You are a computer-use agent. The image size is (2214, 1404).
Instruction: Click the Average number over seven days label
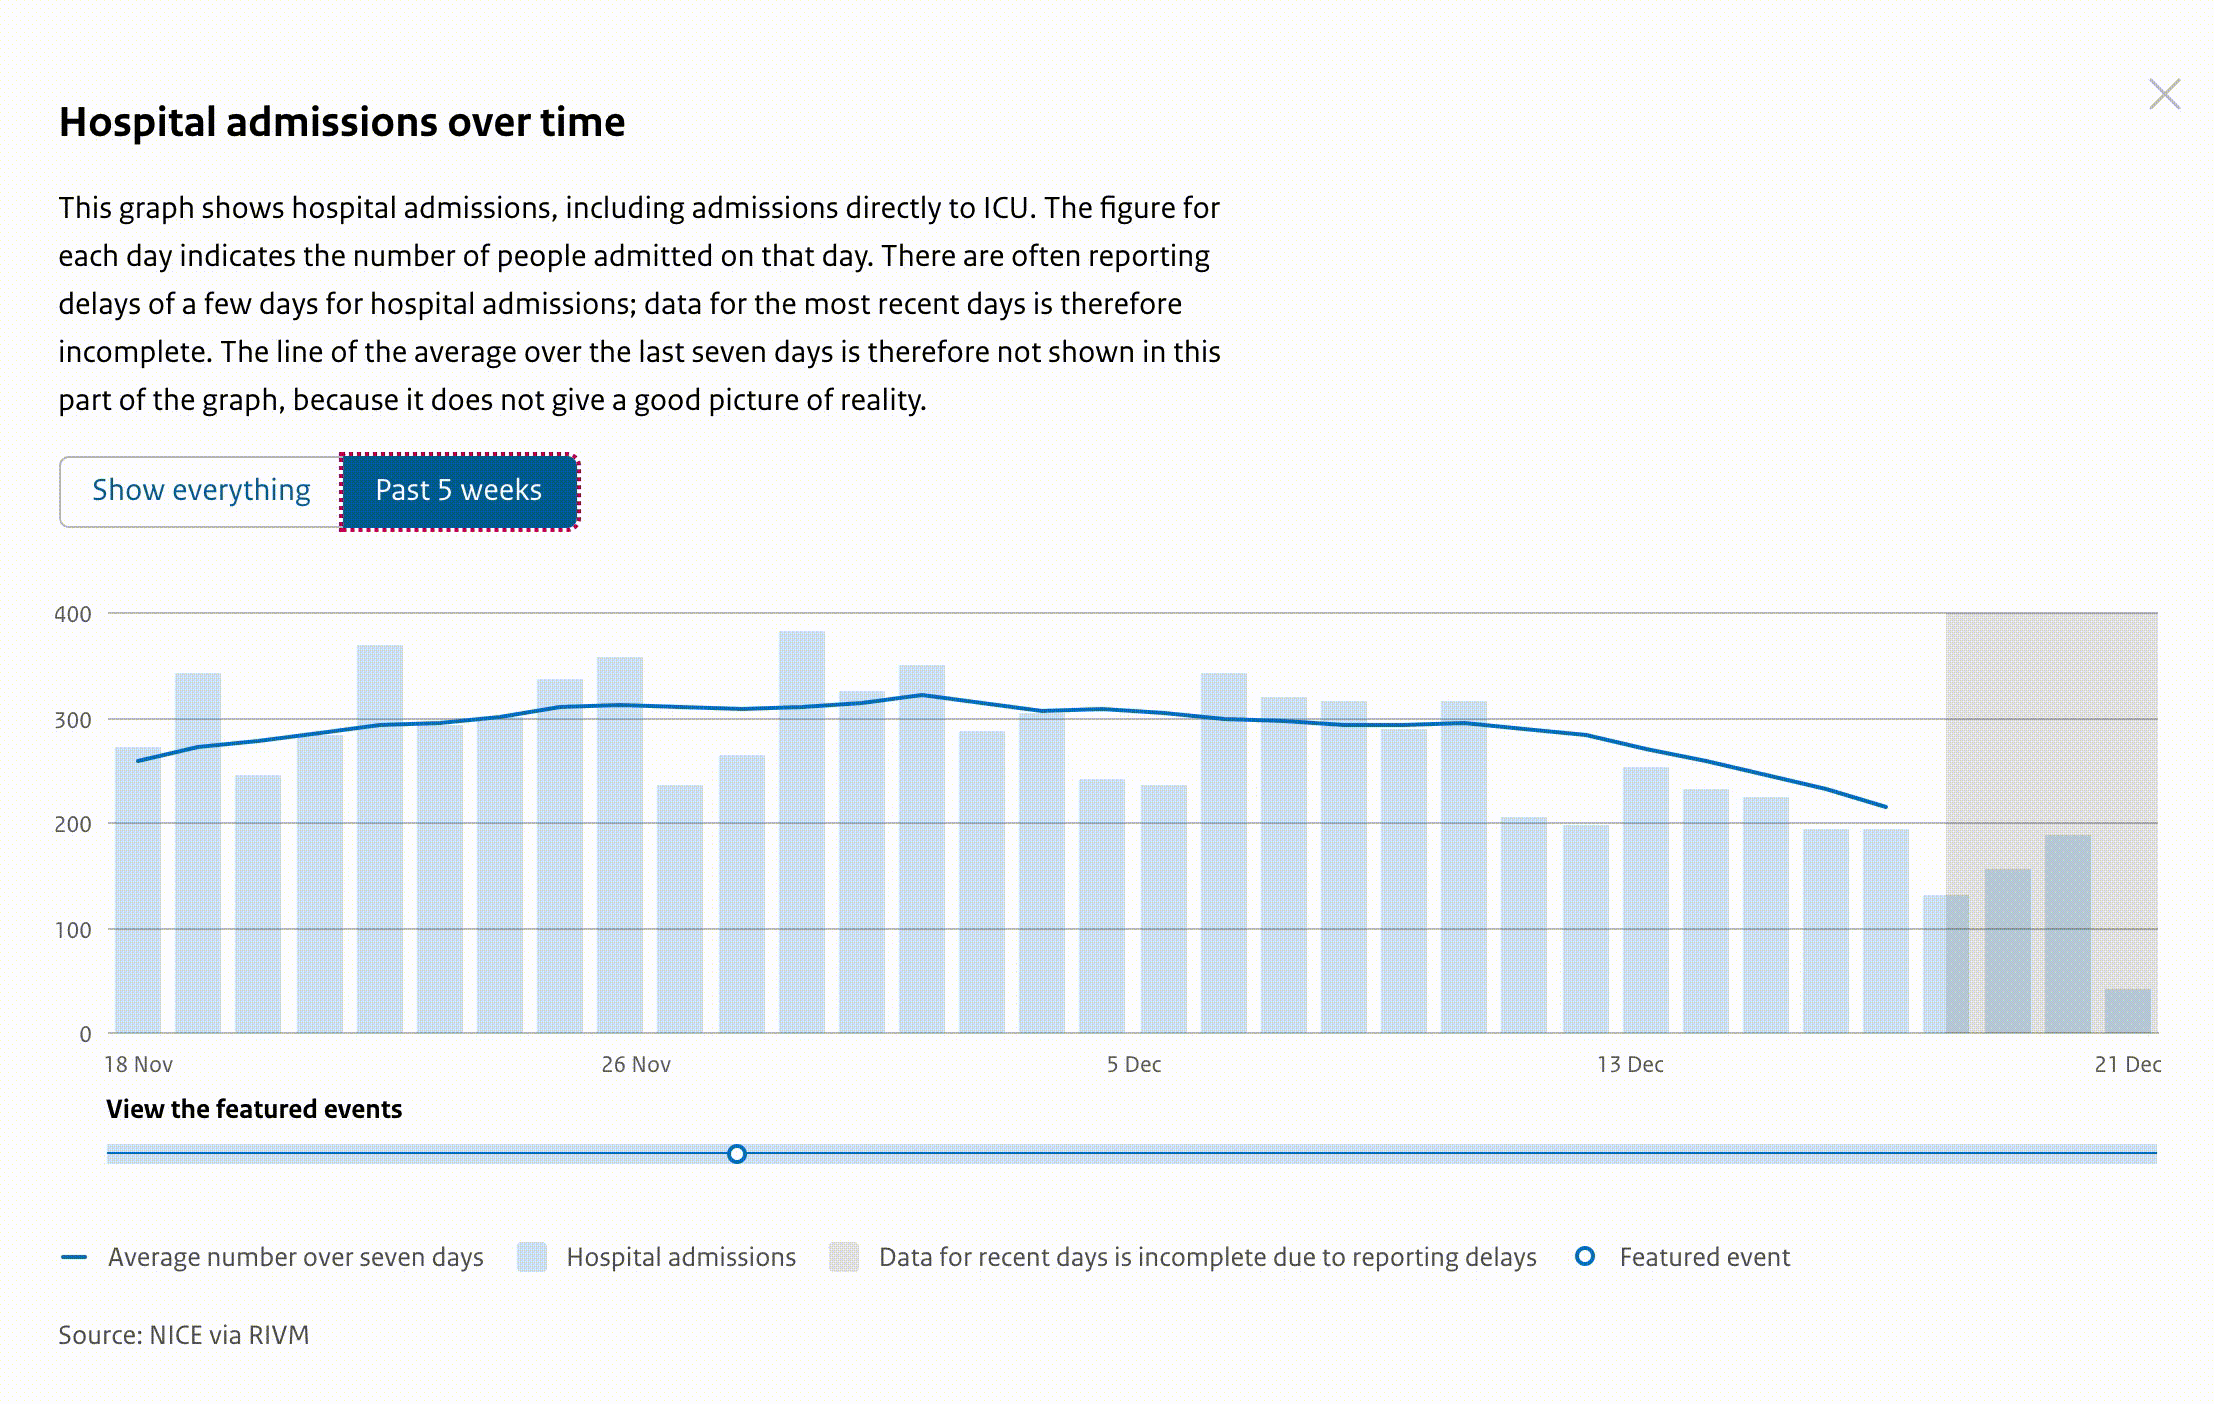(296, 1257)
